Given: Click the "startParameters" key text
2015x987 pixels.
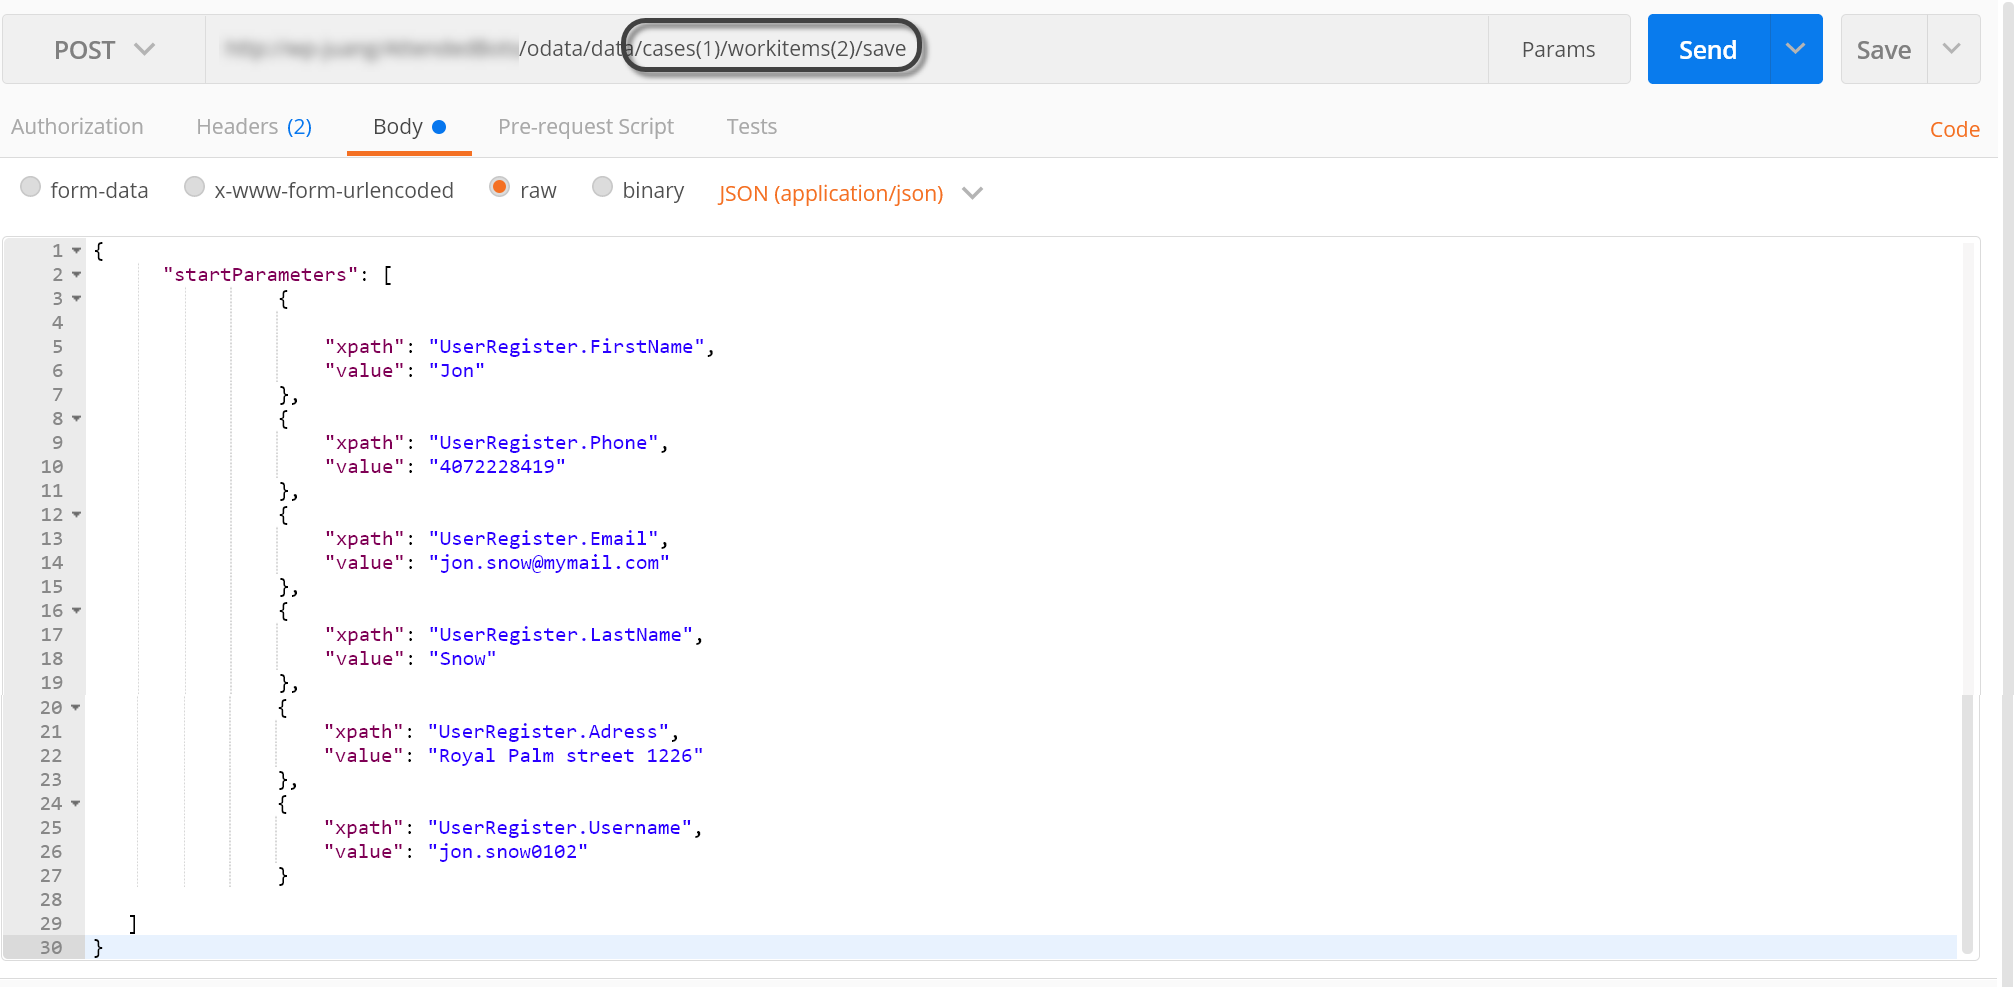Looking at the screenshot, I should 260,275.
